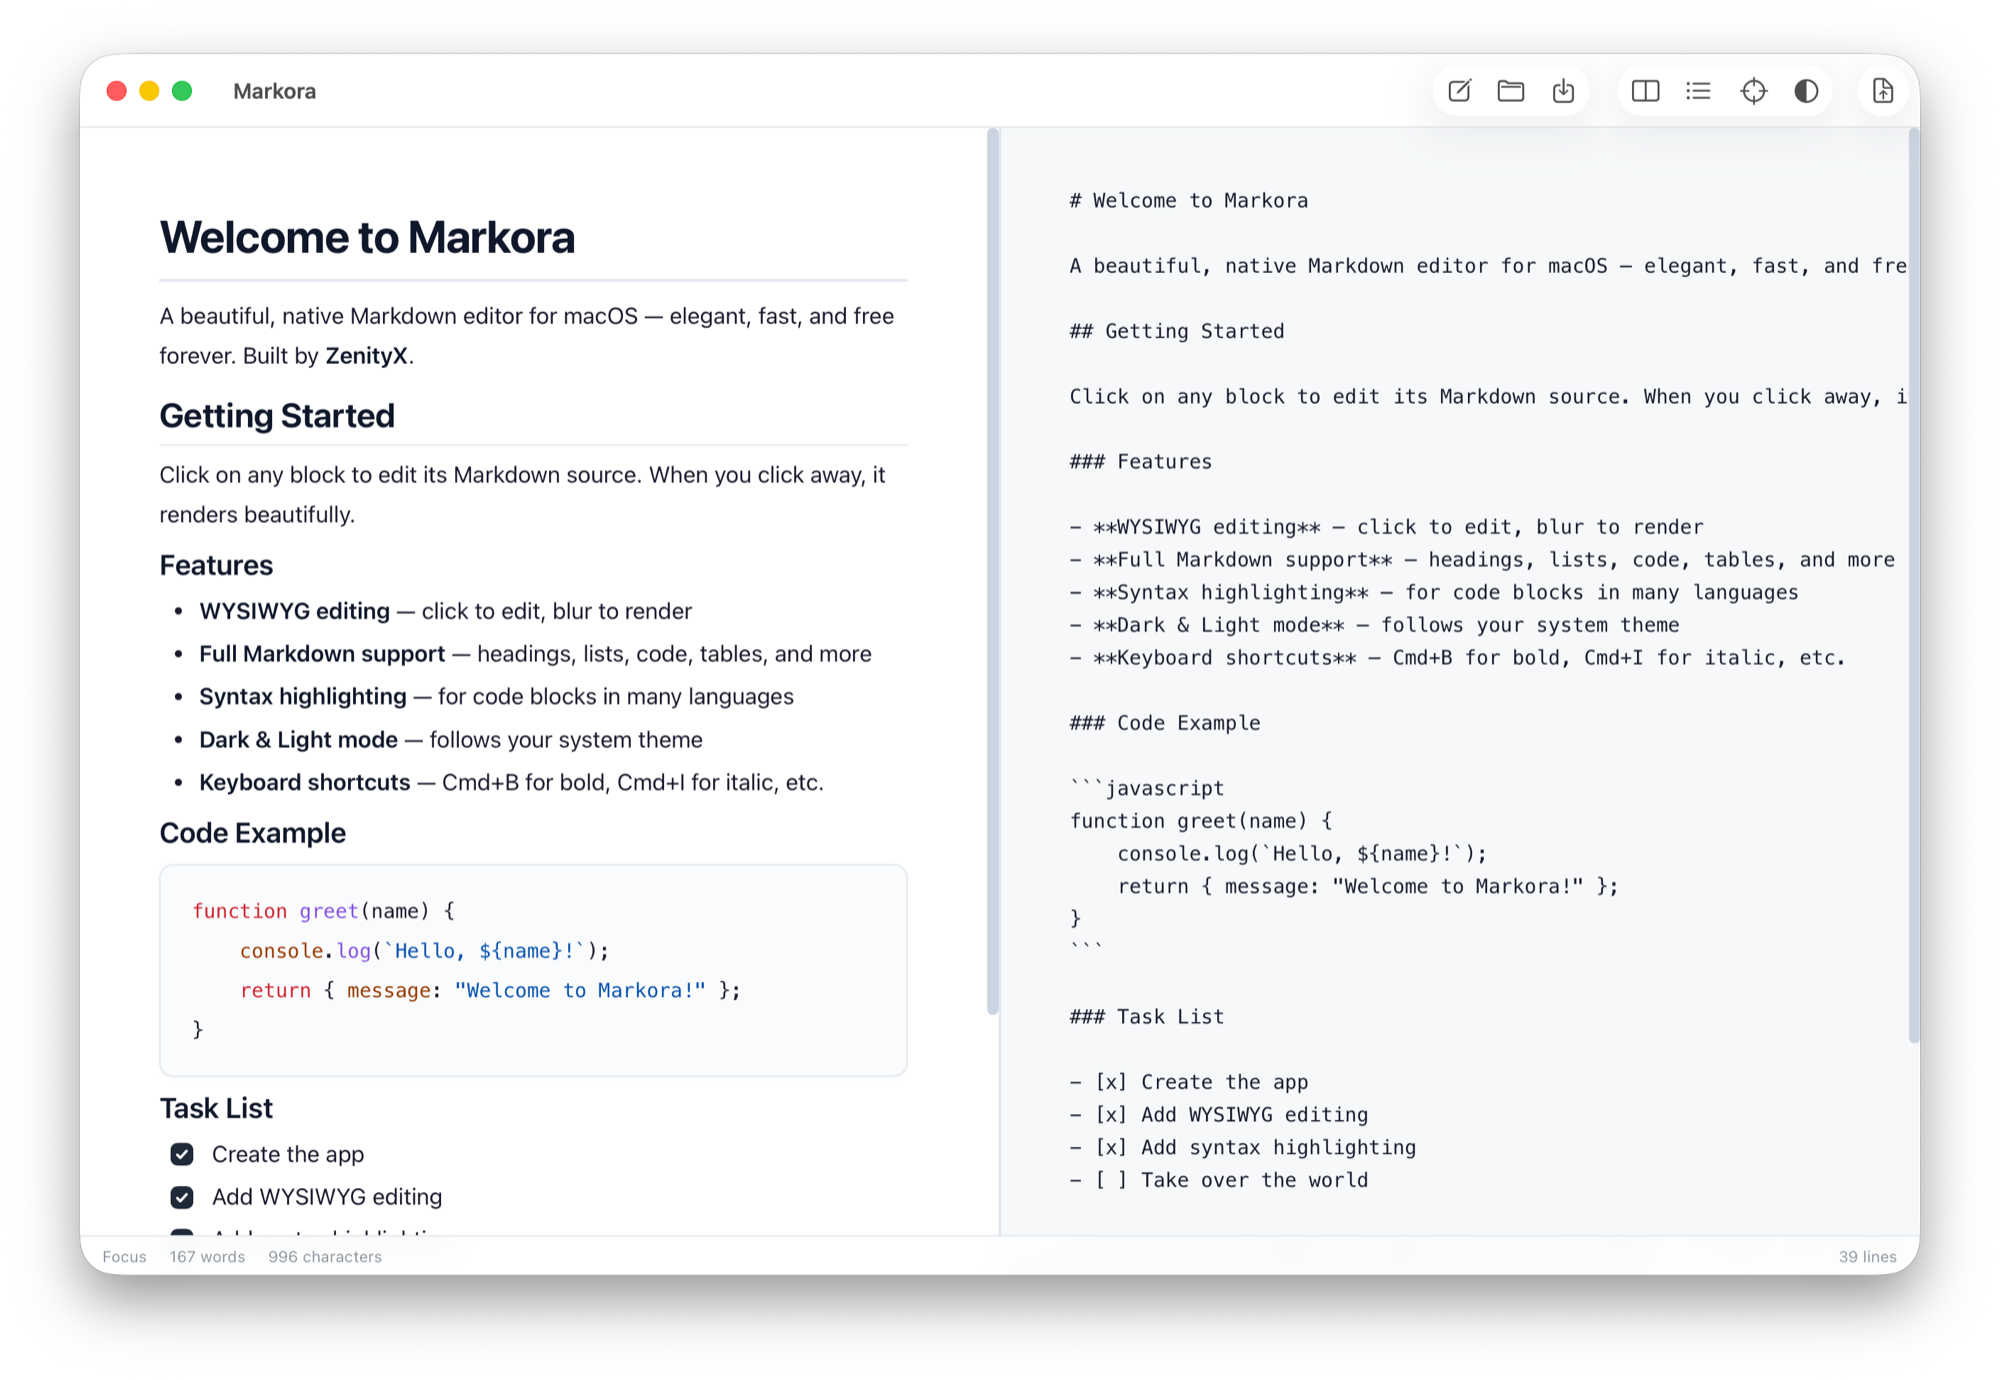Enable focus mode crosshair icon
The width and height of the screenshot is (2000, 1380).
(x=1754, y=91)
